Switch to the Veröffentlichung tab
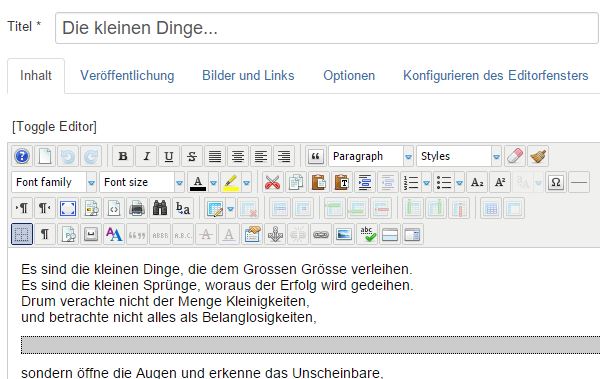The image size is (600, 379). 127,75
